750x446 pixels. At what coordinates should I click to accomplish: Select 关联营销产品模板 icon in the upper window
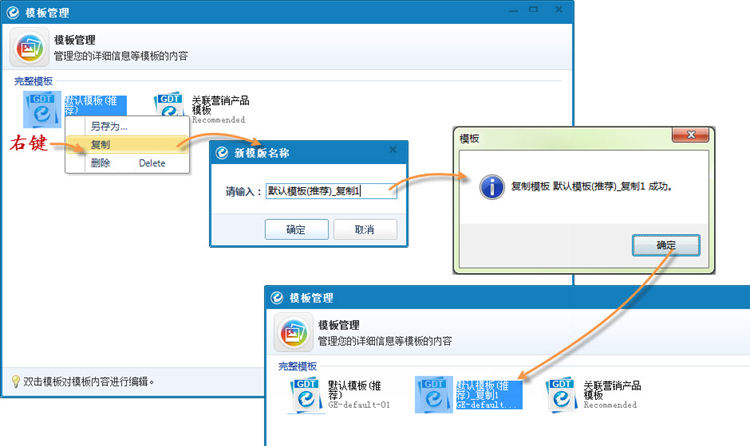172,109
